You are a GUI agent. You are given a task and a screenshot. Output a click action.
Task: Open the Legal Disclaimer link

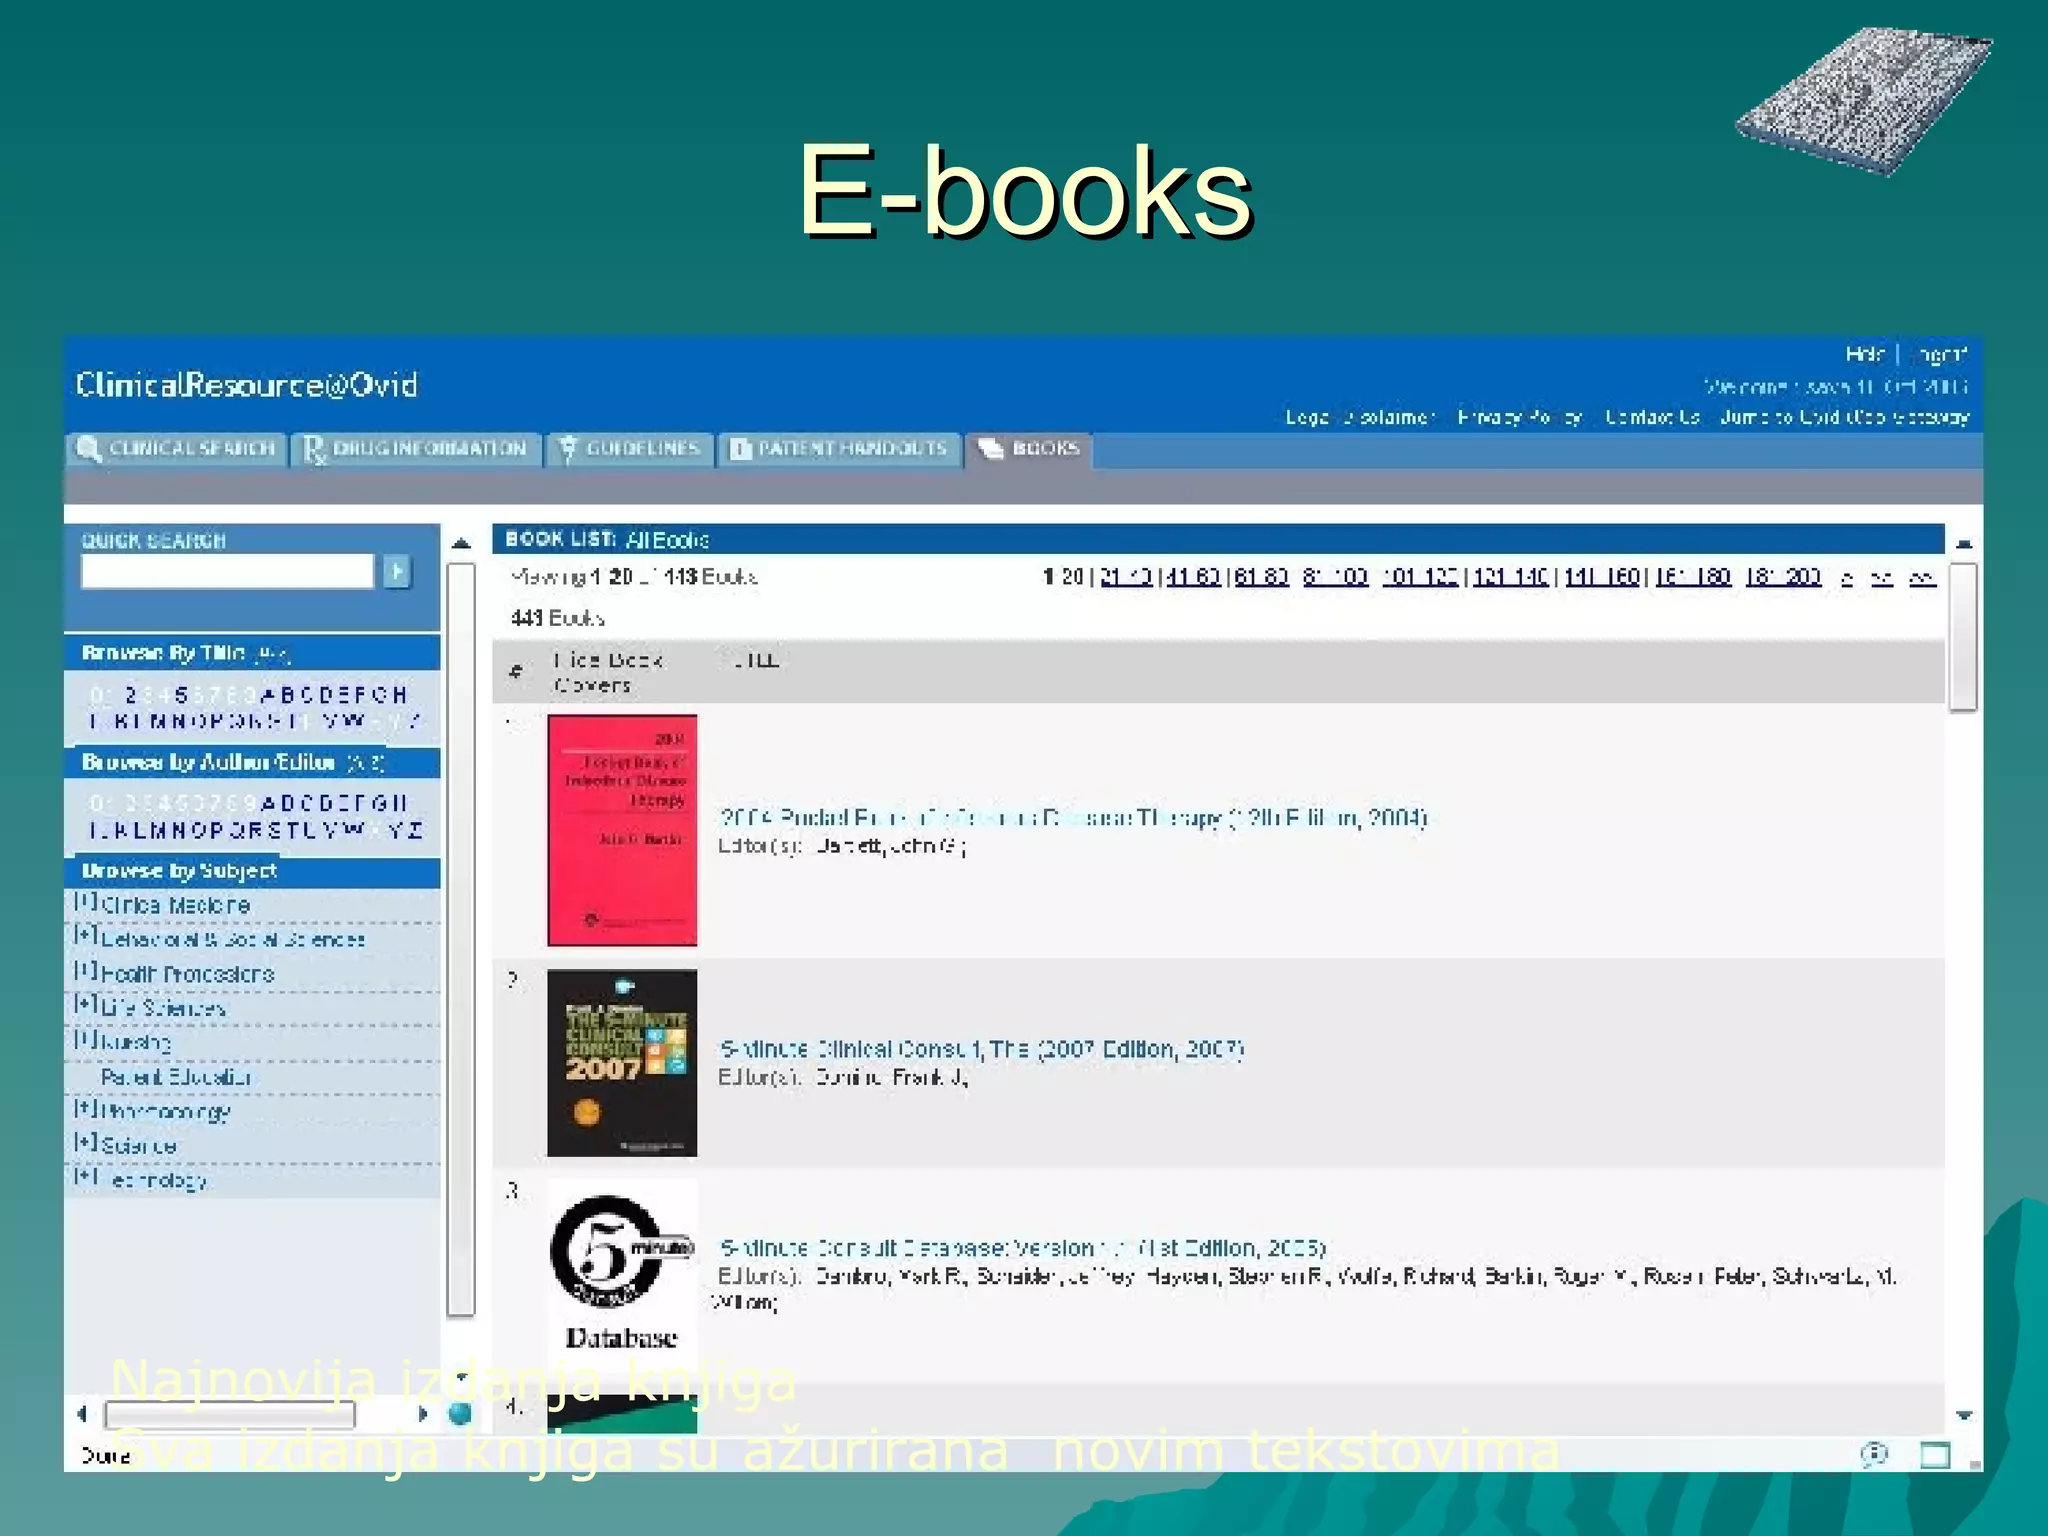[x=1360, y=417]
